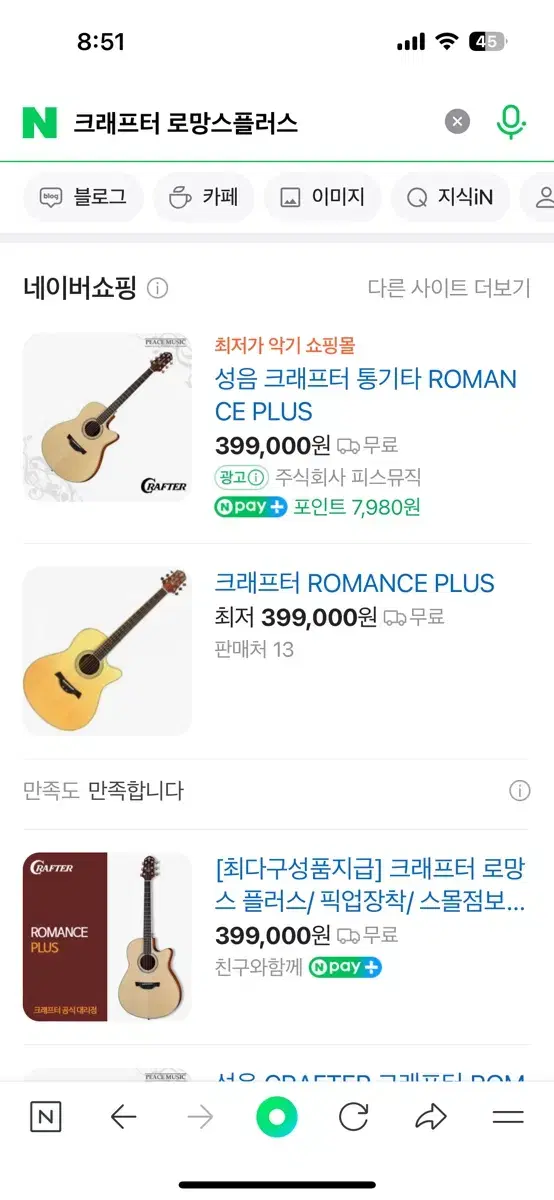Show info next to 네이버쇼핑 heading
Screen dimensions: 554x1200
[158, 289]
